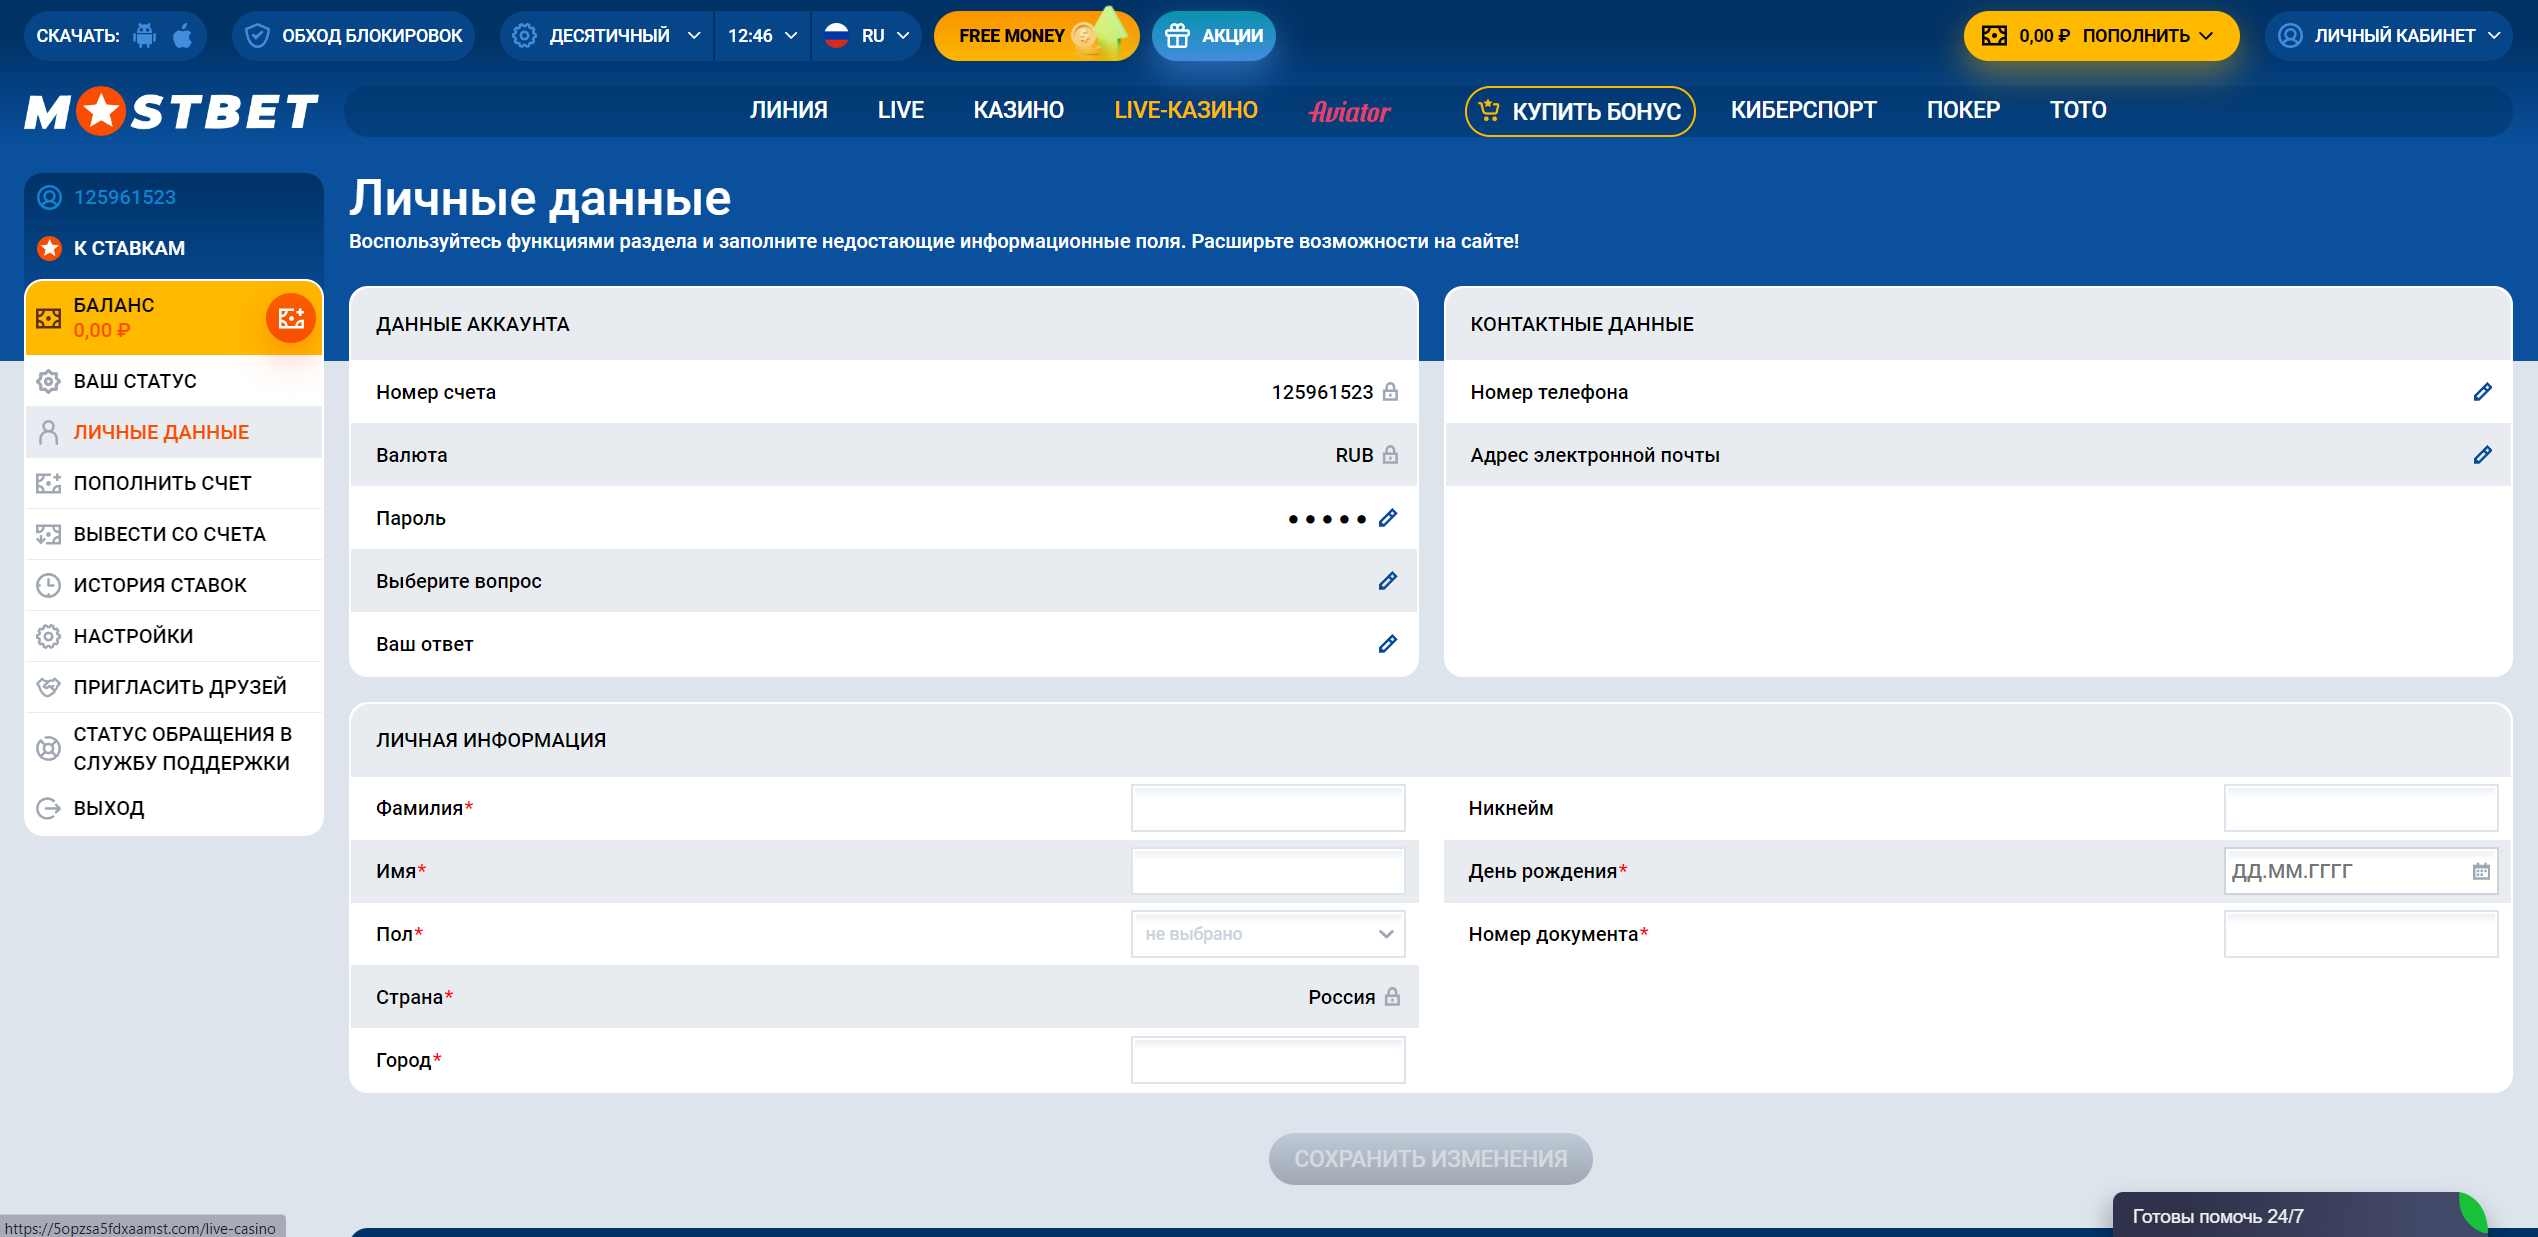Click the День рождения date field
Screen dimensions: 2538x1237
pos(2361,871)
